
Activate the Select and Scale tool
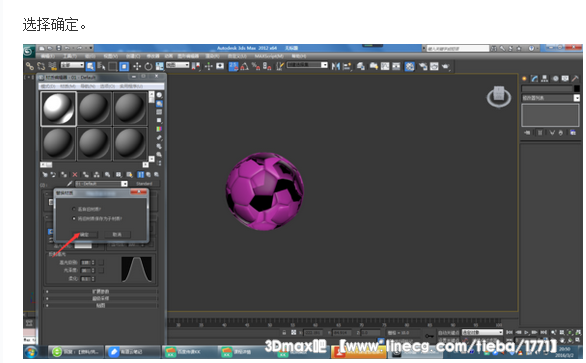[160, 67]
